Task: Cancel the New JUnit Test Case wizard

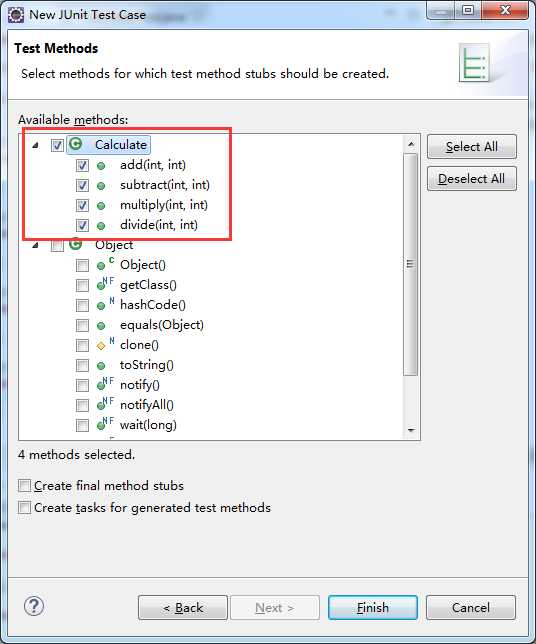Action: tap(471, 607)
